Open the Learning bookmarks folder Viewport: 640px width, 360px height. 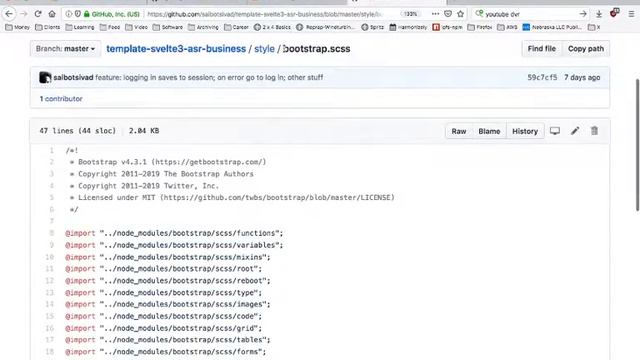pyautogui.click(x=80, y=27)
